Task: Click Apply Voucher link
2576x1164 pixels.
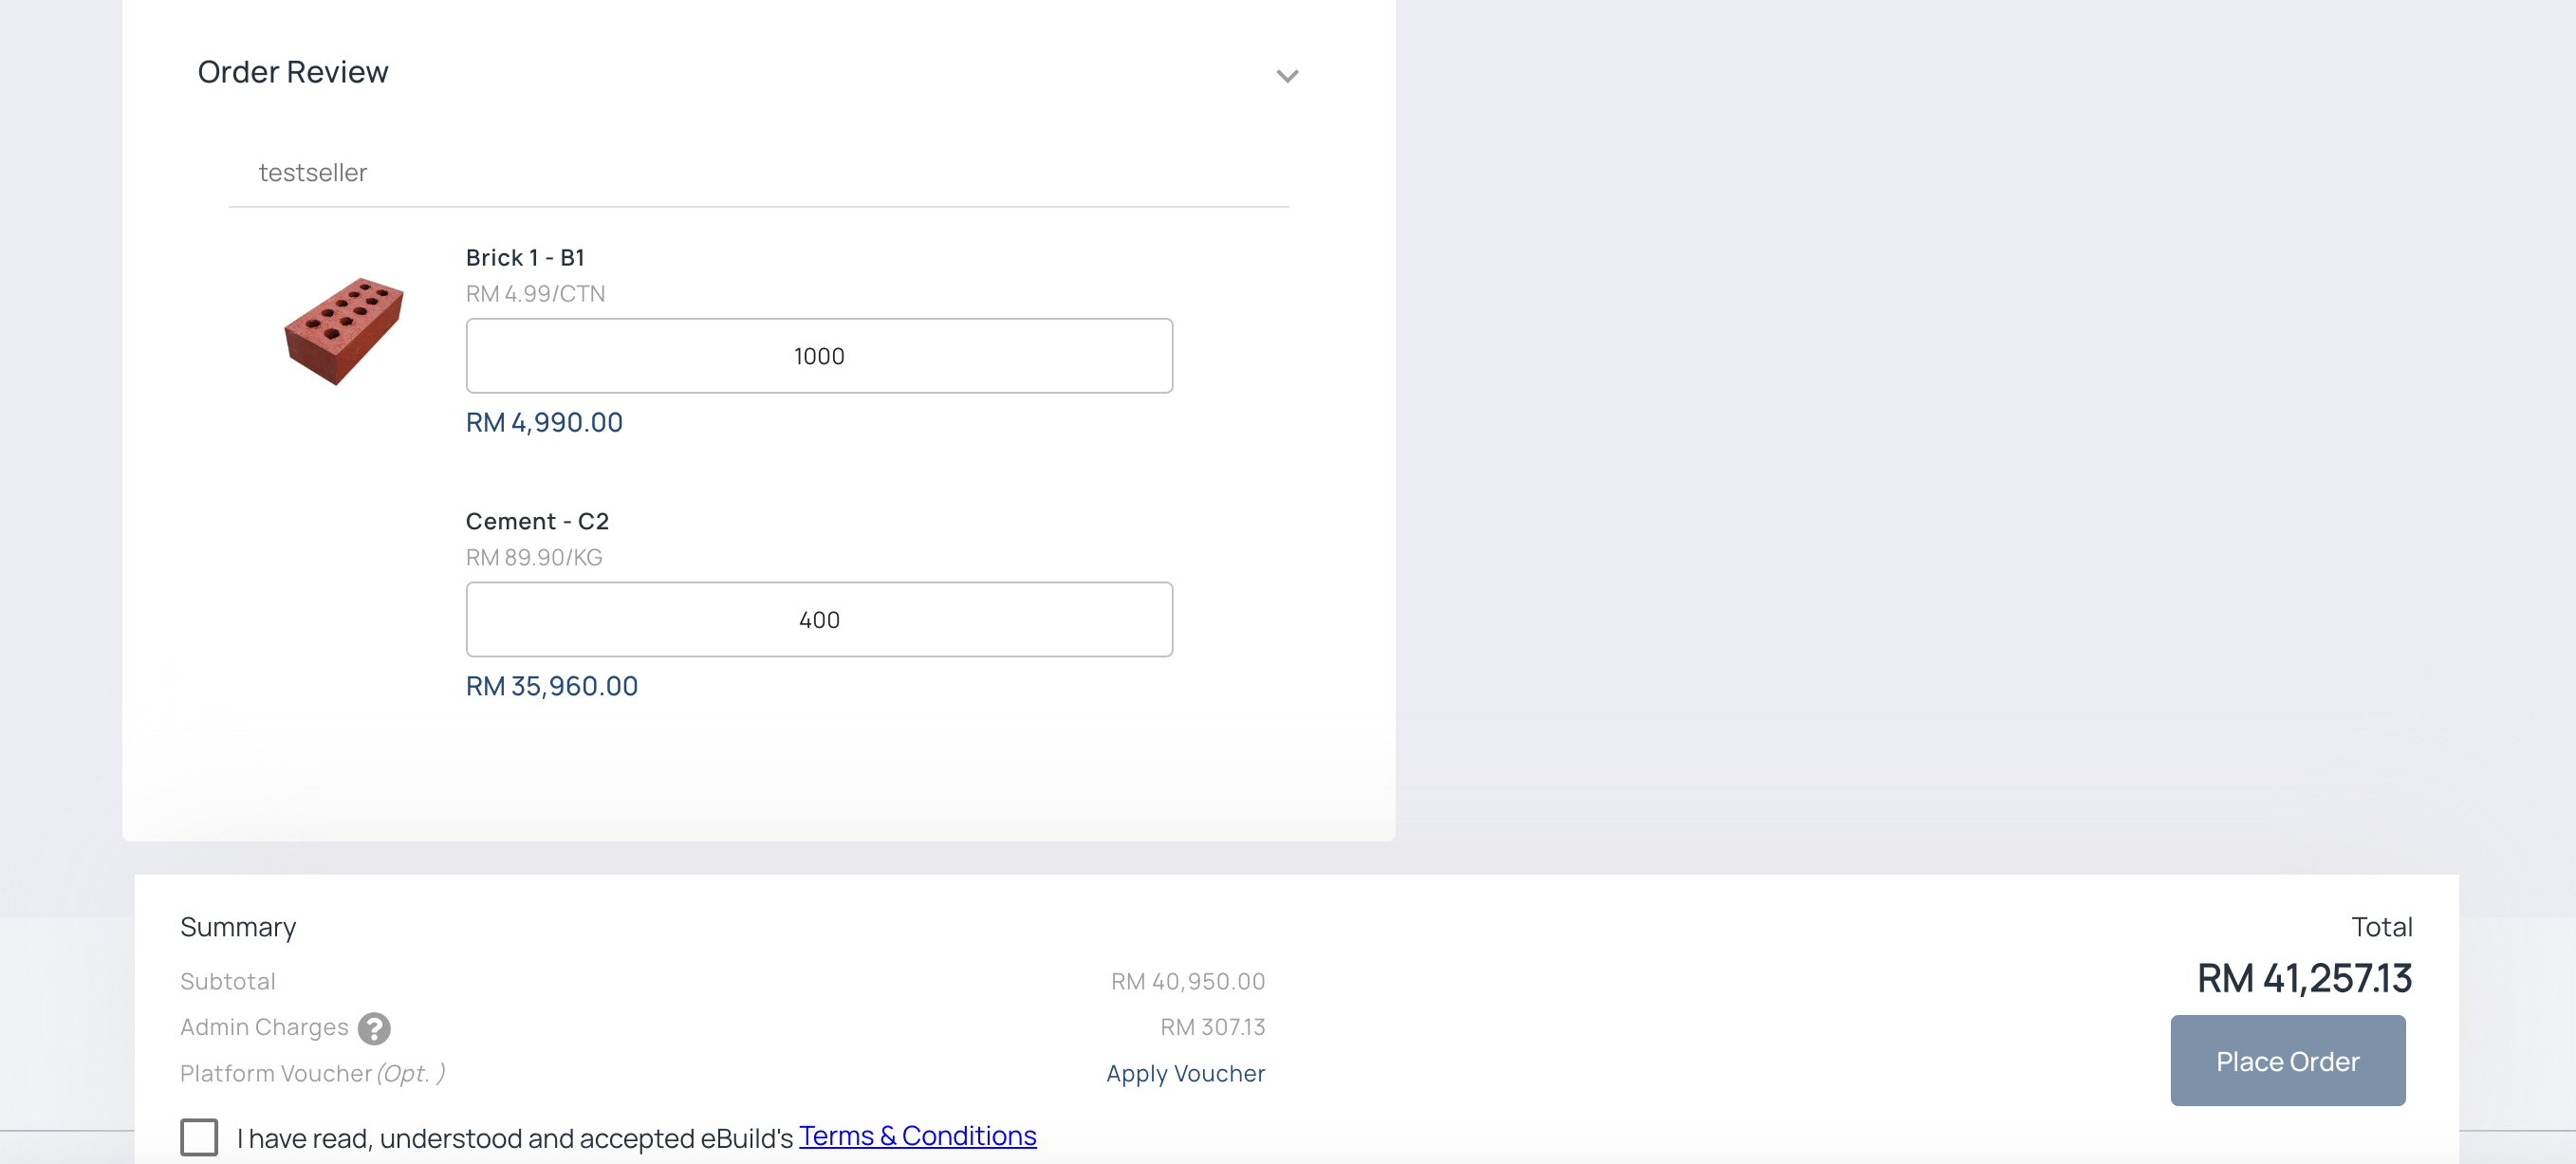Action: pos(1184,1073)
